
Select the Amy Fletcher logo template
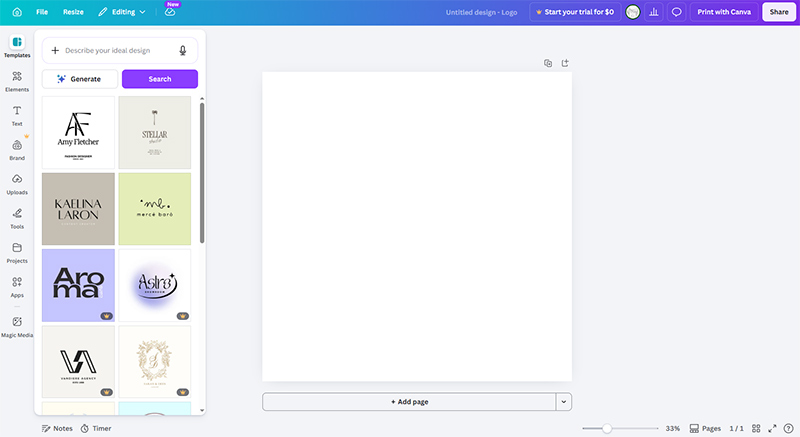click(x=78, y=133)
